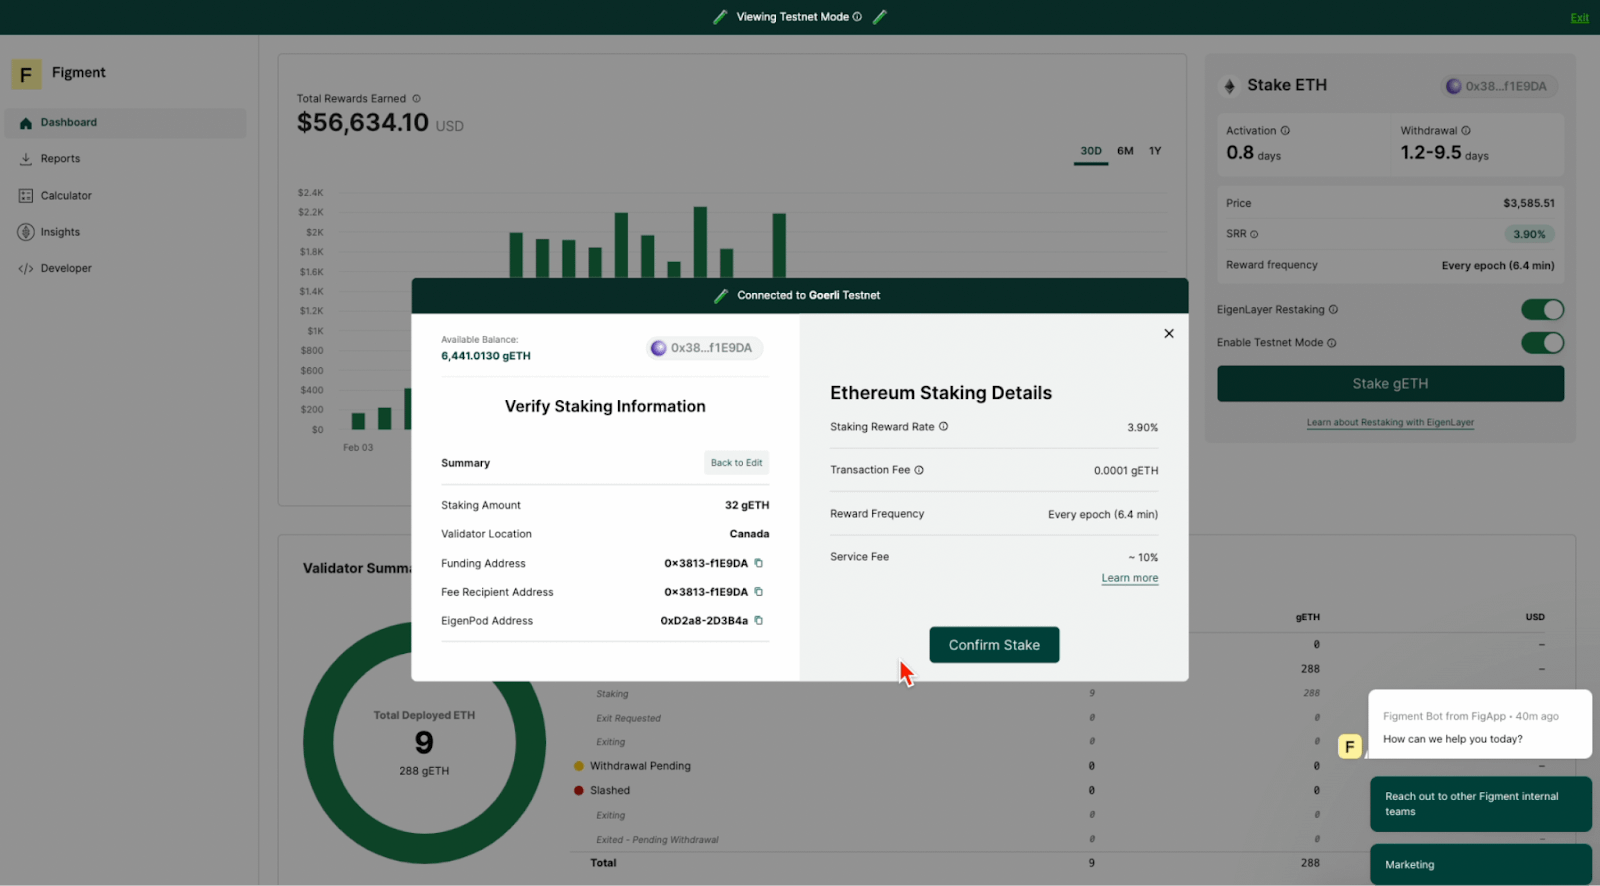Copy the EigenPod Address
This screenshot has width=1600, height=886.
[x=758, y=621]
